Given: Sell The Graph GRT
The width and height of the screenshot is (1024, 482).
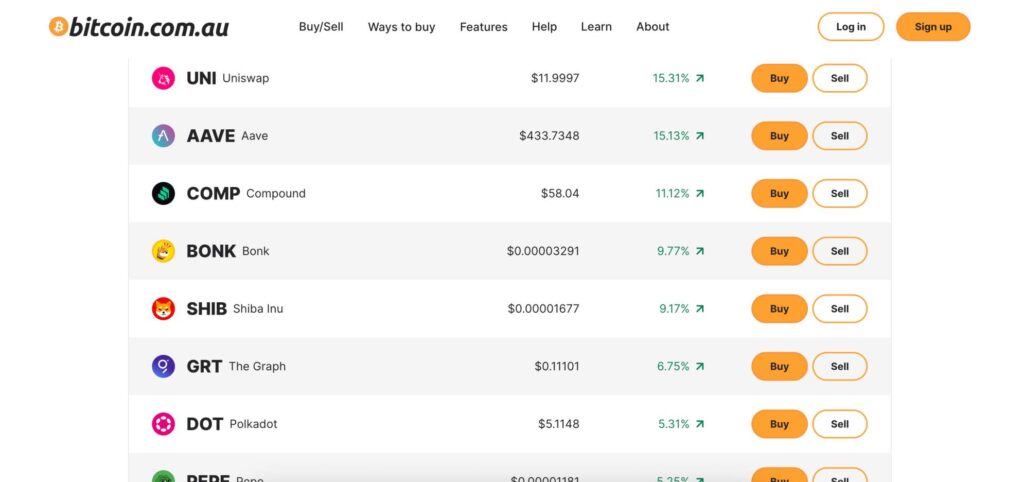Looking at the screenshot, I should 840,366.
